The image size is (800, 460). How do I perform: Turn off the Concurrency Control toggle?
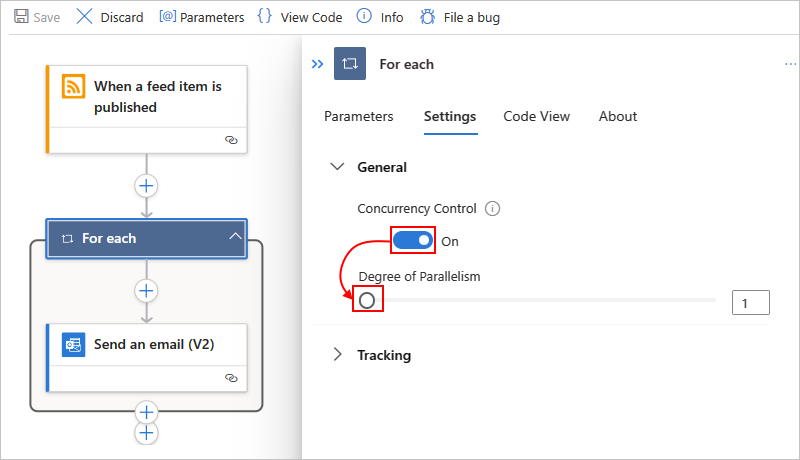[413, 240]
